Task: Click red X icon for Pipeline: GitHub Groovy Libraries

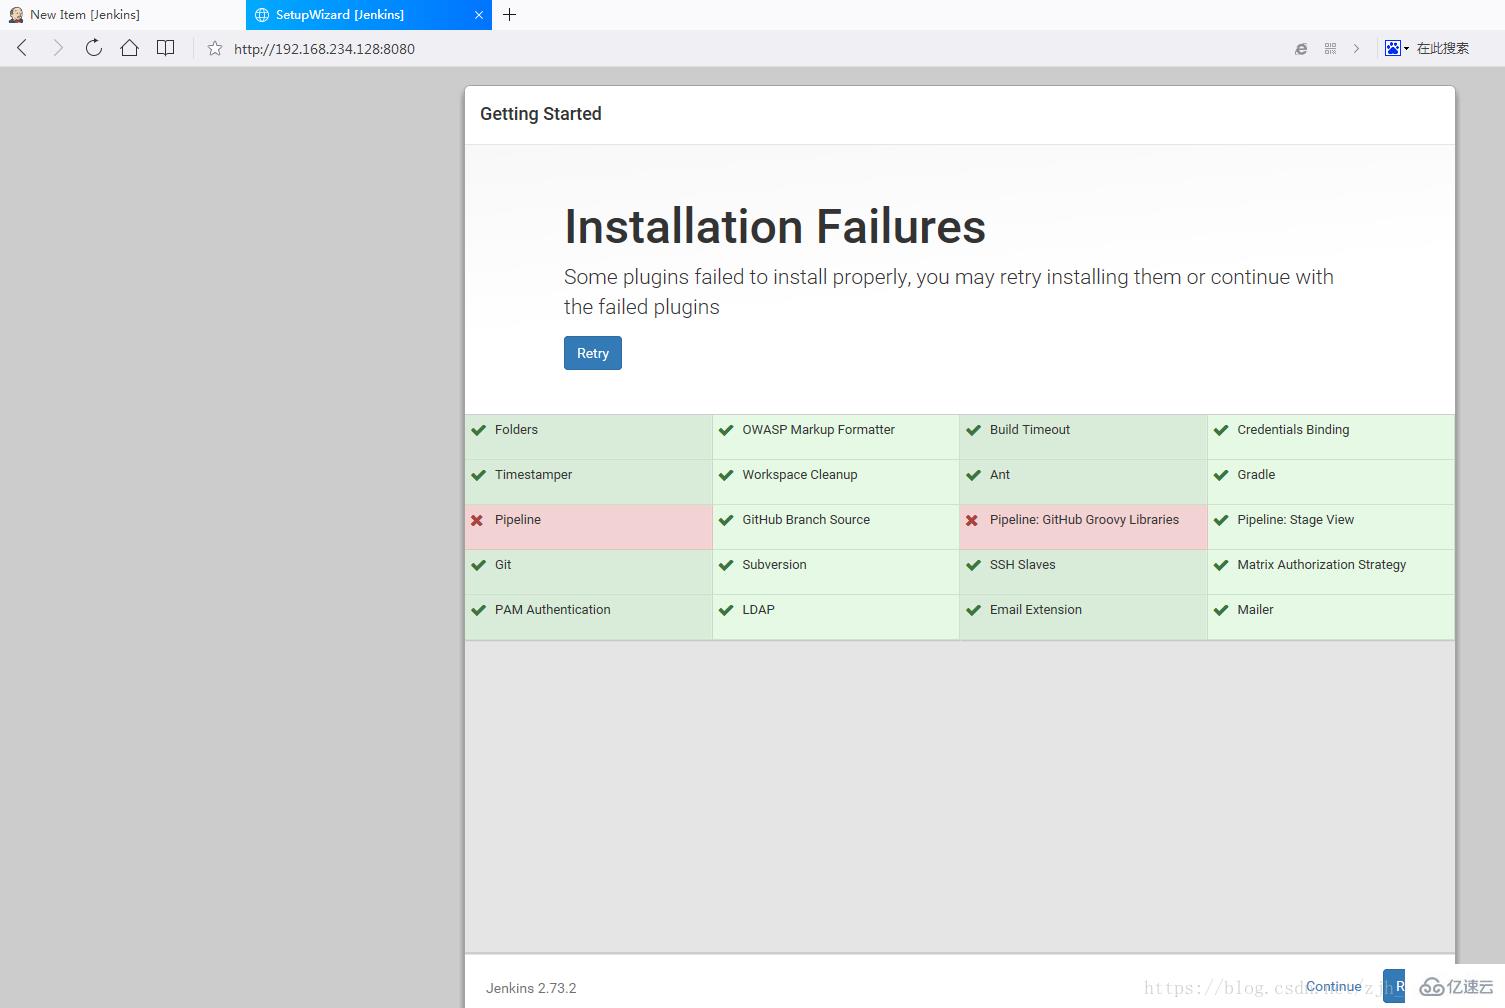Action: point(972,520)
